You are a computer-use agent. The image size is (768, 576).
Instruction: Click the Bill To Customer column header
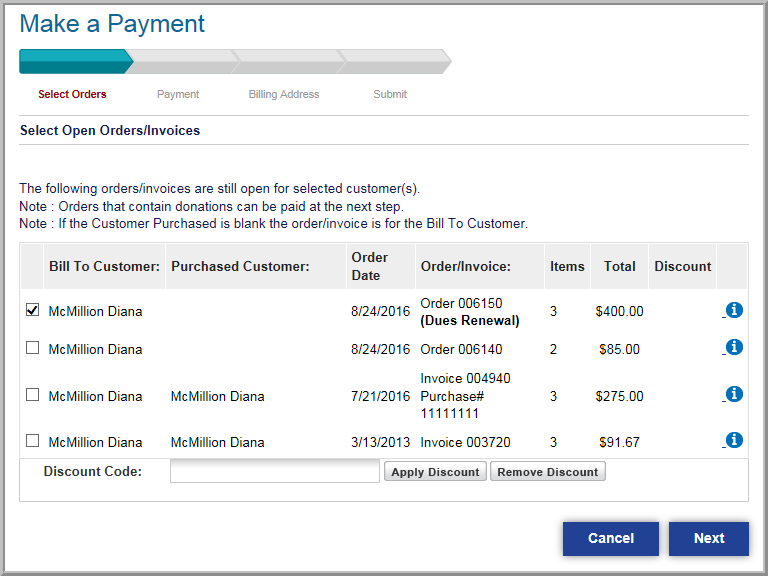[x=104, y=266]
